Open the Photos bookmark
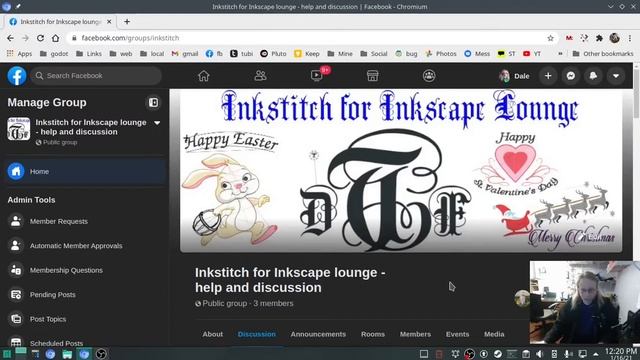Screen dimensions: 640x360 [441, 53]
